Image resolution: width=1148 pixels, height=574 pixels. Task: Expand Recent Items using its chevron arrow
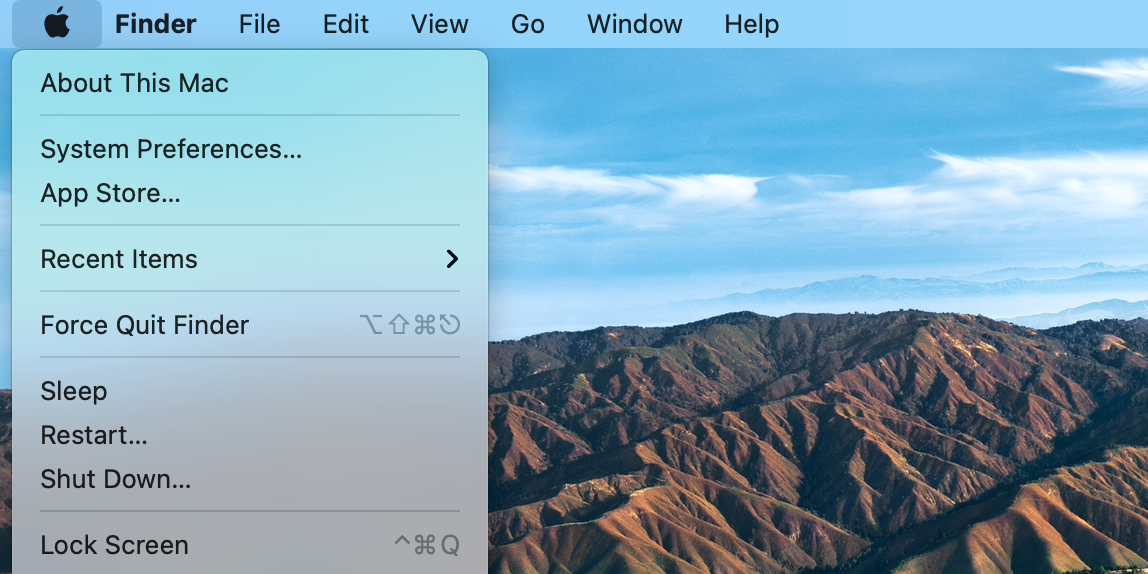pos(452,259)
